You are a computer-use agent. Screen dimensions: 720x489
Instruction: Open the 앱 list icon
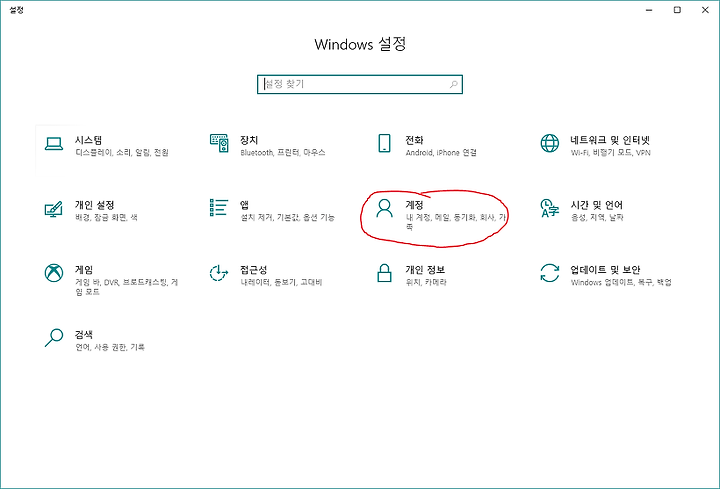pos(219,208)
